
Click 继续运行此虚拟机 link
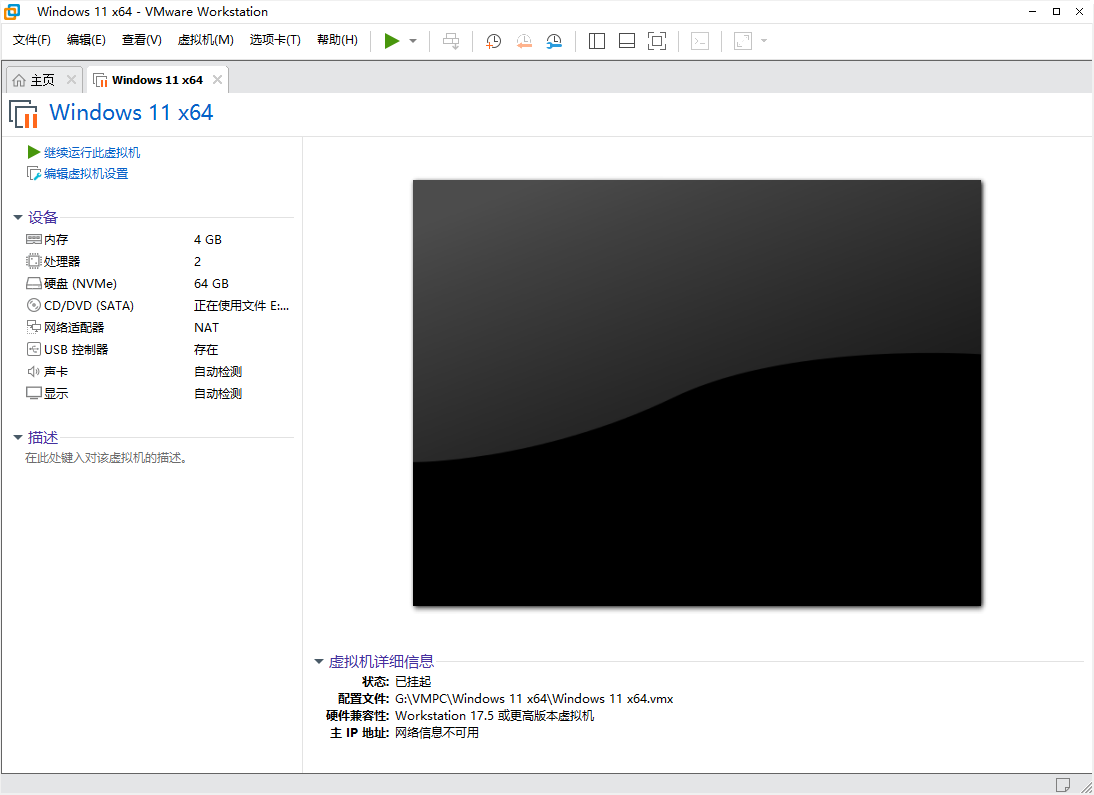pyautogui.click(x=92, y=153)
